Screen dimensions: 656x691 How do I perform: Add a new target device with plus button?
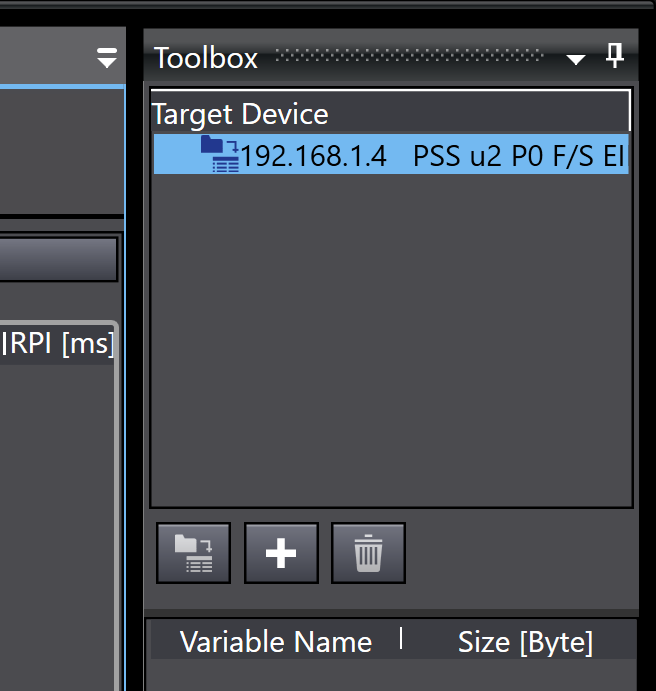[x=281, y=553]
